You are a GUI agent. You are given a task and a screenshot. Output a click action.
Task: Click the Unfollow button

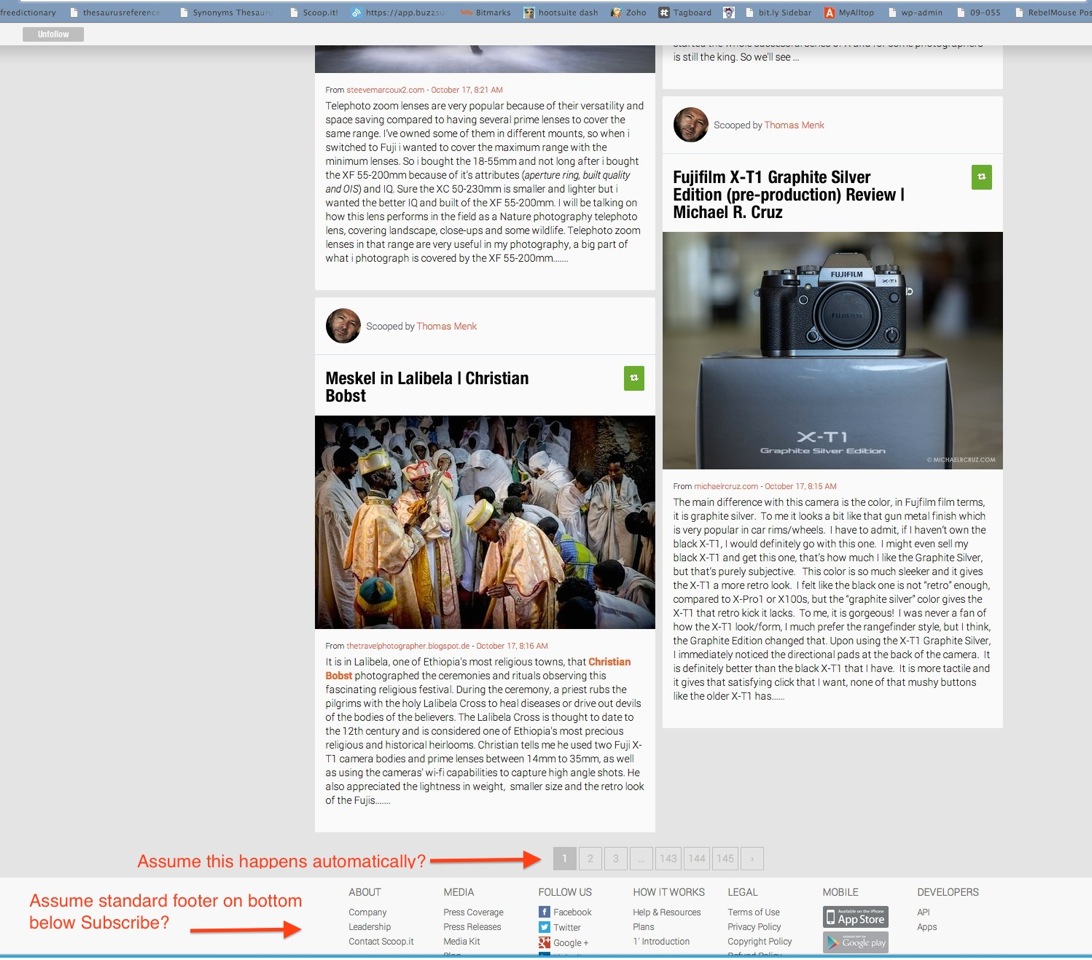coord(53,34)
